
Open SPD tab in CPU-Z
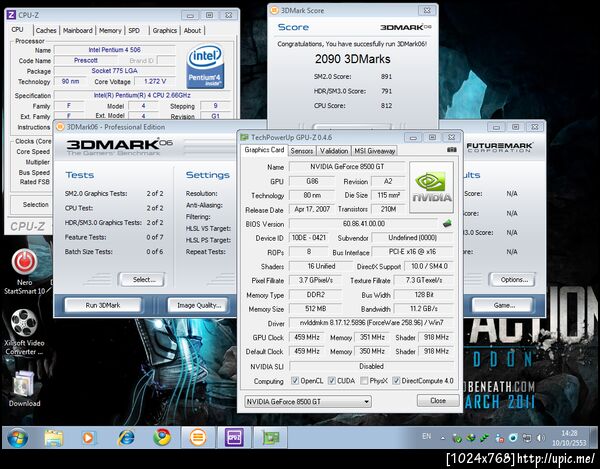coord(134,30)
